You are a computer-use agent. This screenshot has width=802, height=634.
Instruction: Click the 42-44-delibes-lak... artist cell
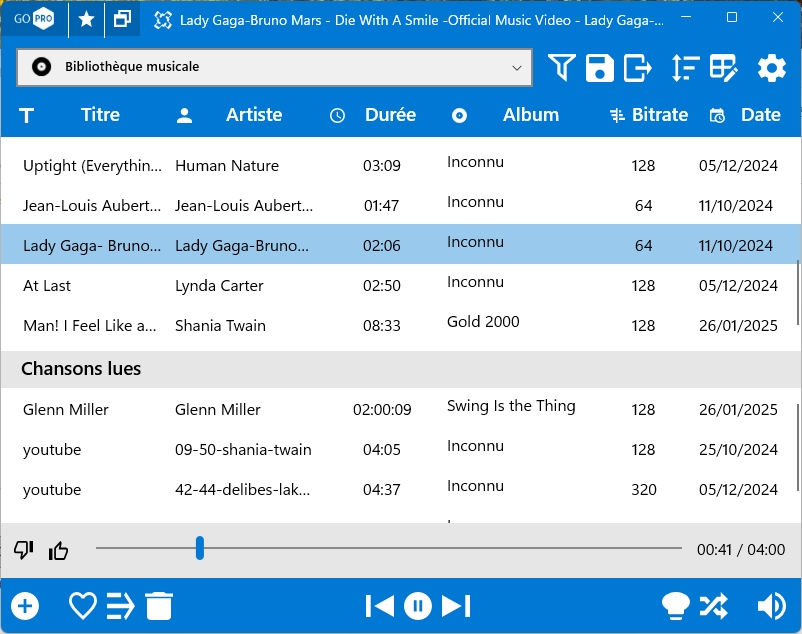point(242,490)
